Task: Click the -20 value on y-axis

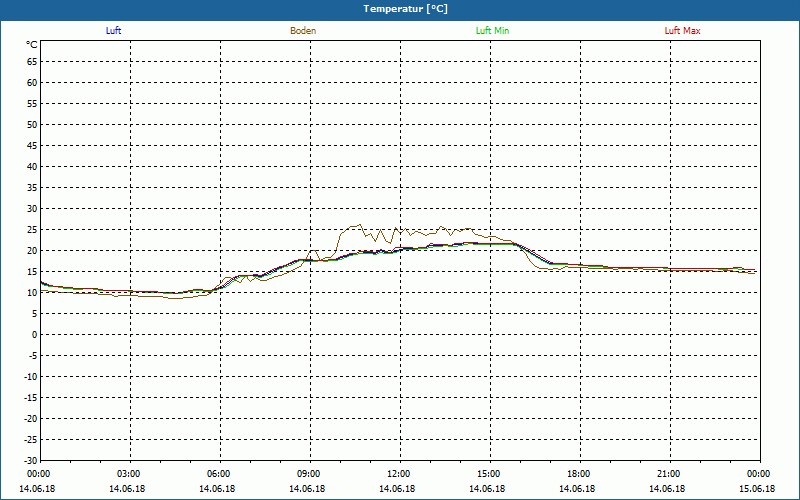Action: click(x=31, y=418)
